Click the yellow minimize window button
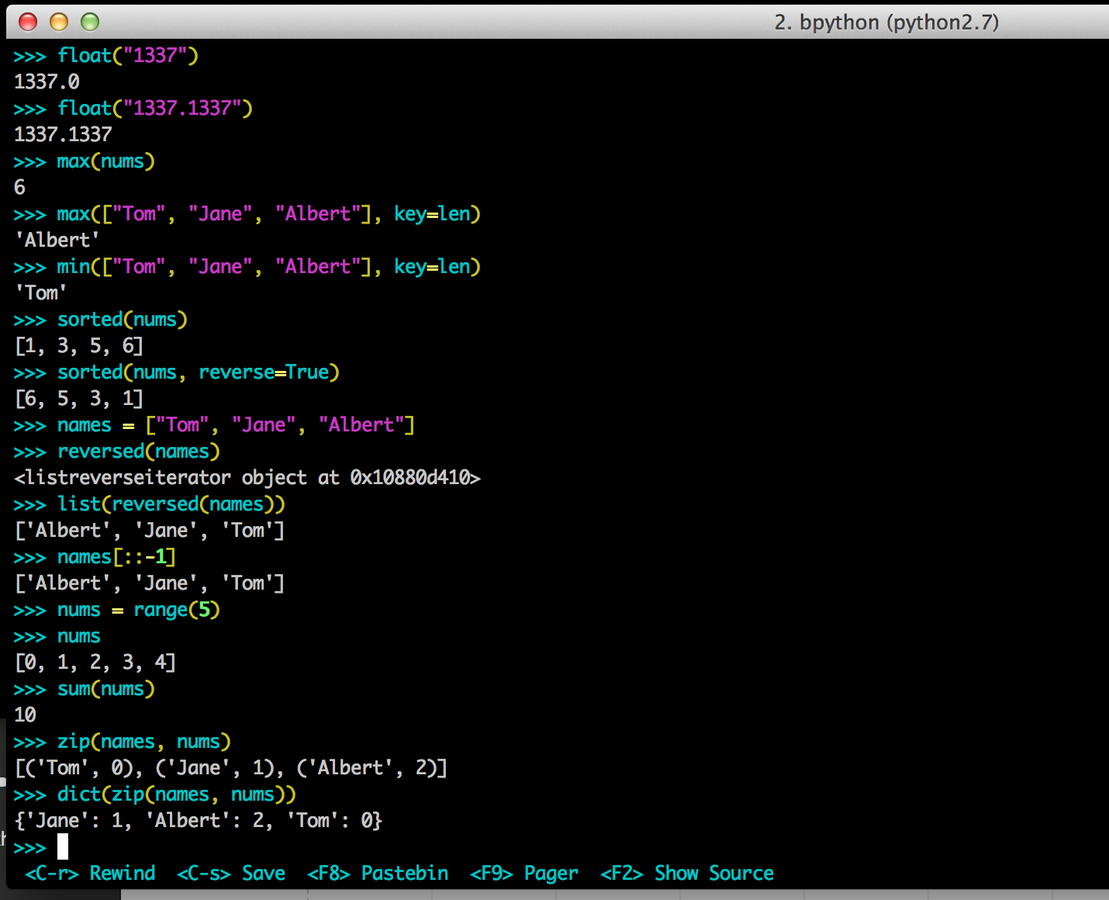The image size is (1109, 900). tap(59, 22)
